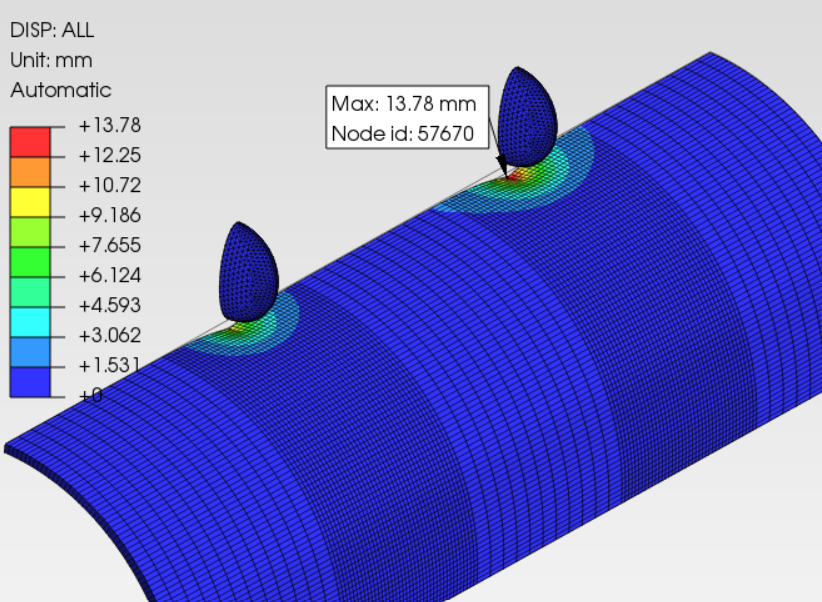Screen dimensions: 822x602
Task: Select the +7.655 legend value label
Action: (109, 245)
